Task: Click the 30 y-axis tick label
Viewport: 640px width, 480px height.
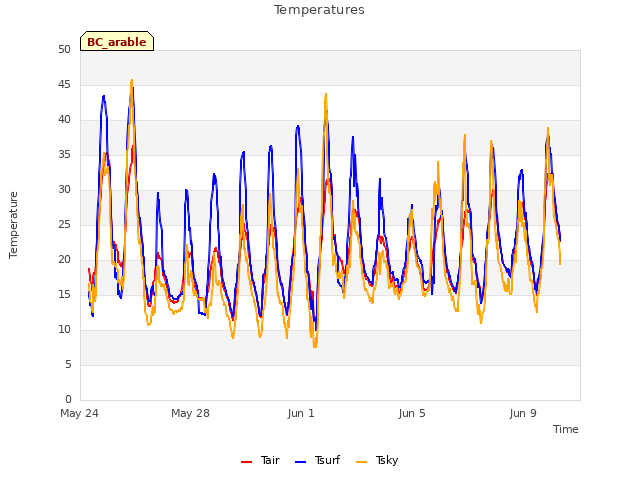Action: tap(64, 189)
